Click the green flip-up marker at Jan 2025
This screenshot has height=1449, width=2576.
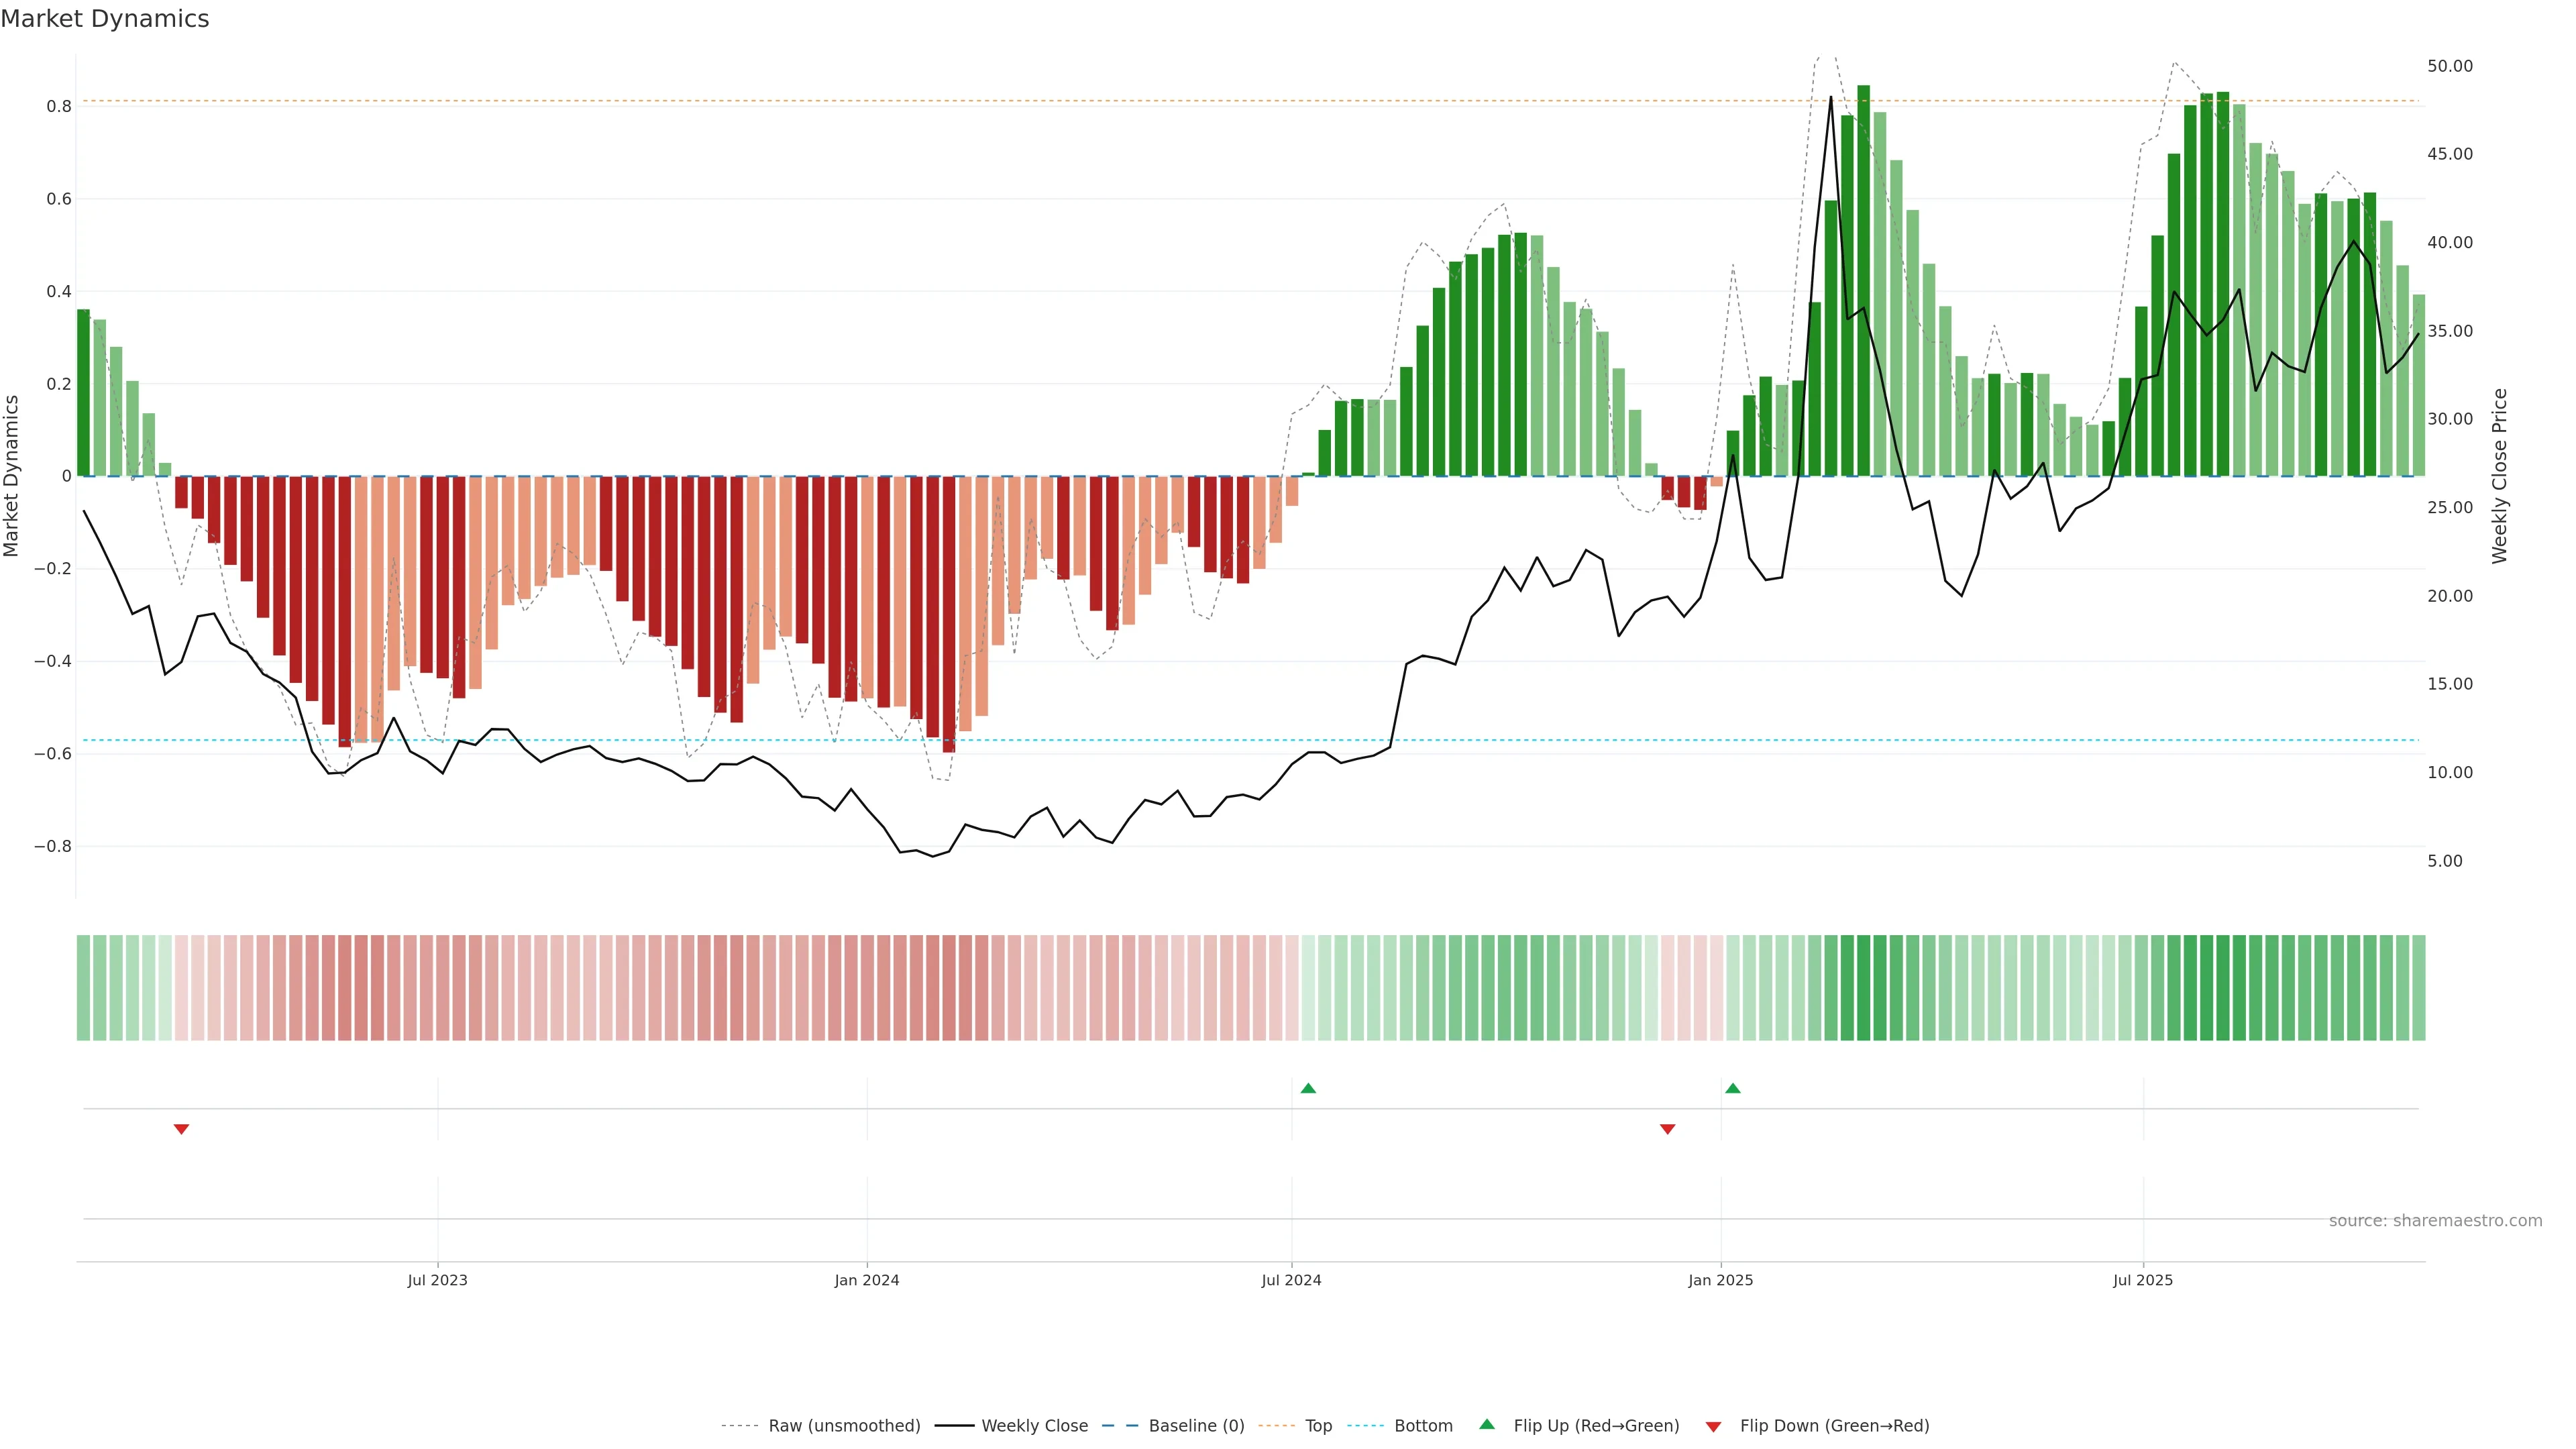(1733, 1088)
